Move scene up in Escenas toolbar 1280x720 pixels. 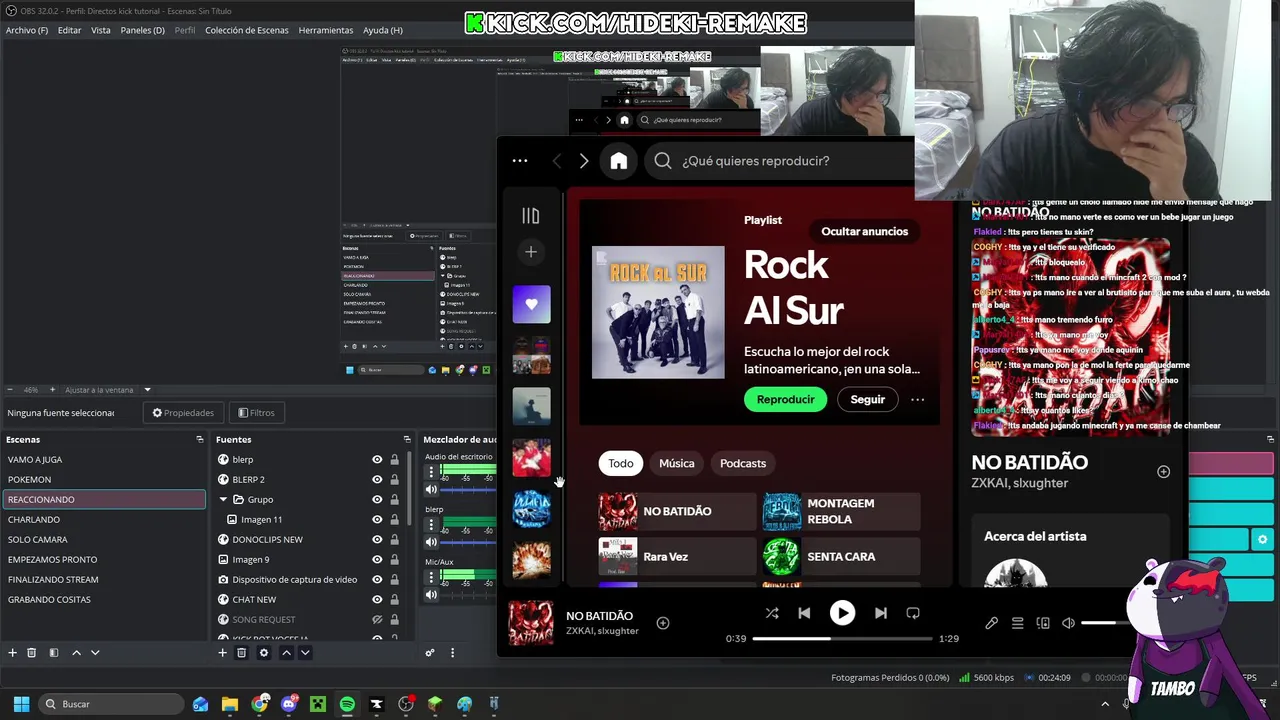tap(76, 653)
